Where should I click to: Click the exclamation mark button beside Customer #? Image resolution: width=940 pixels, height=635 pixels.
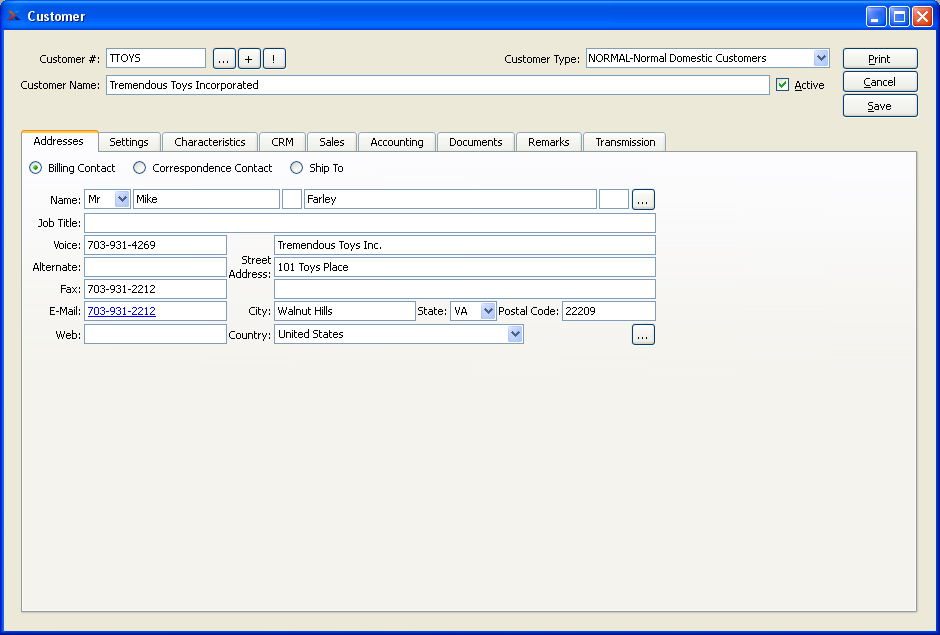274,59
